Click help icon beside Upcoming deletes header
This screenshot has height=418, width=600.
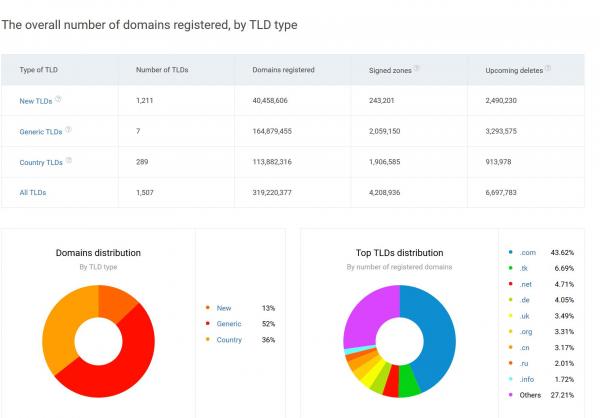[x=548, y=69]
